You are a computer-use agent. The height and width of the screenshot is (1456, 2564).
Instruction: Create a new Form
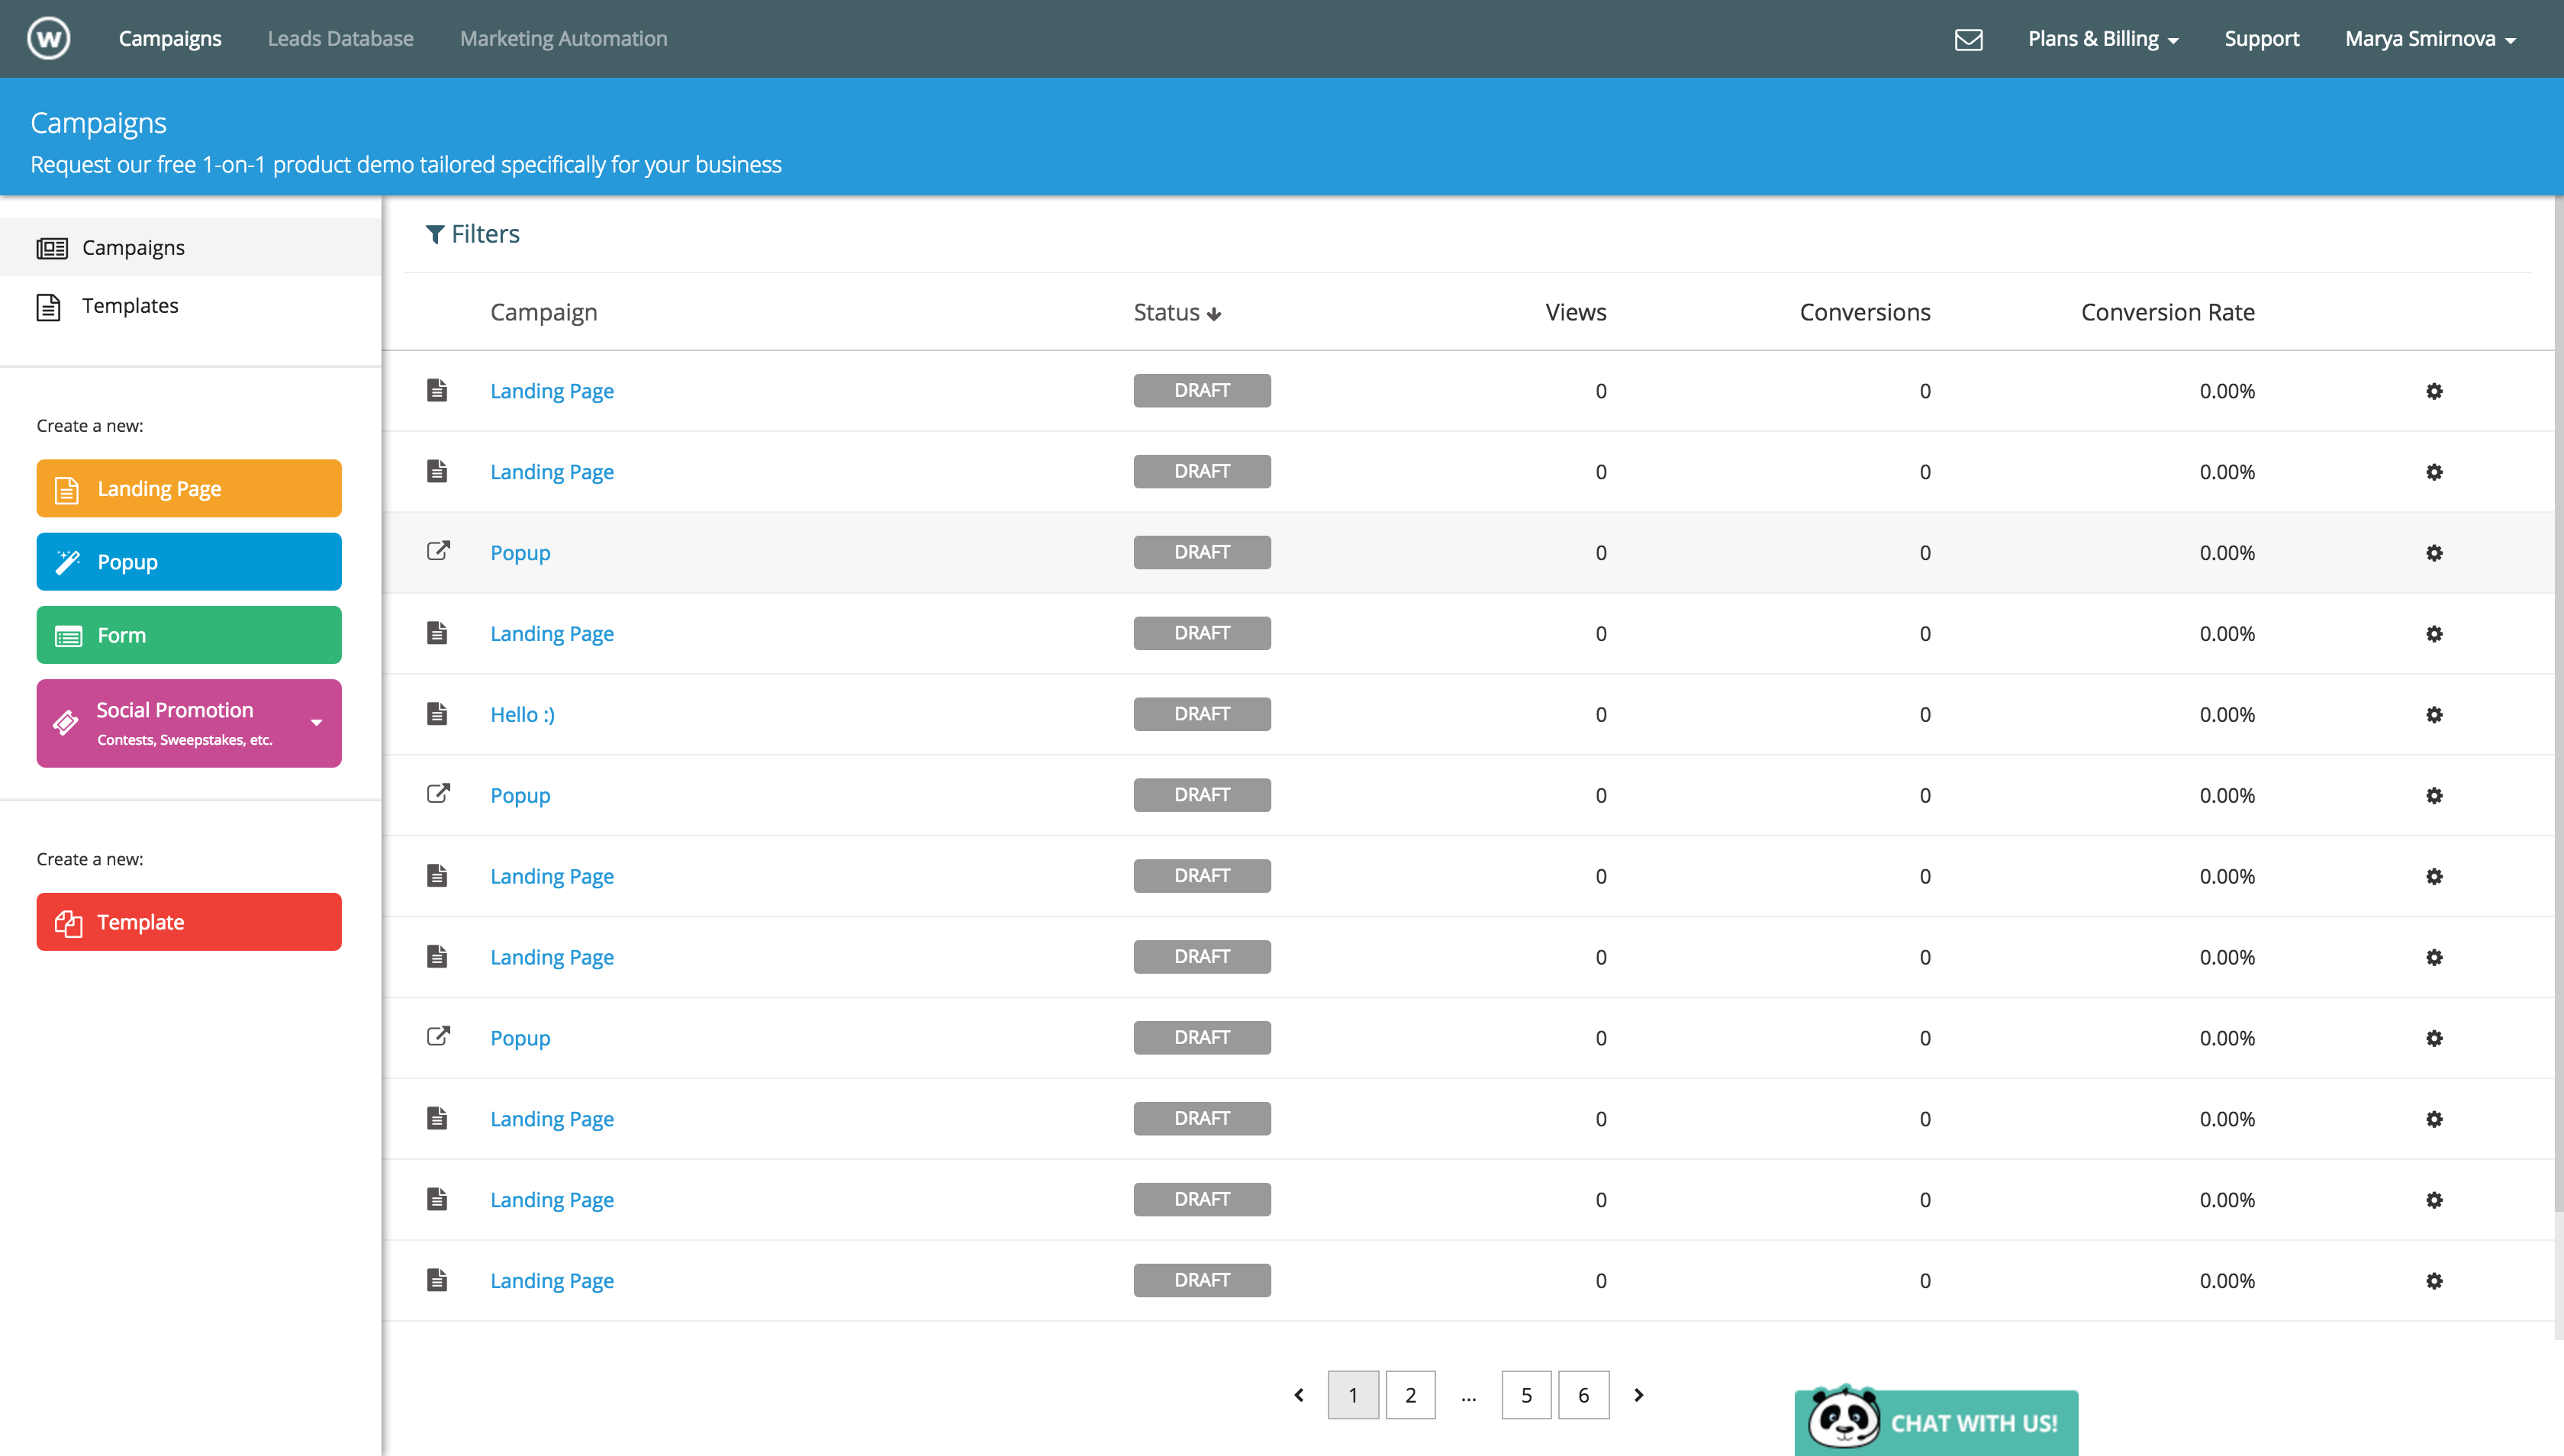pos(189,635)
